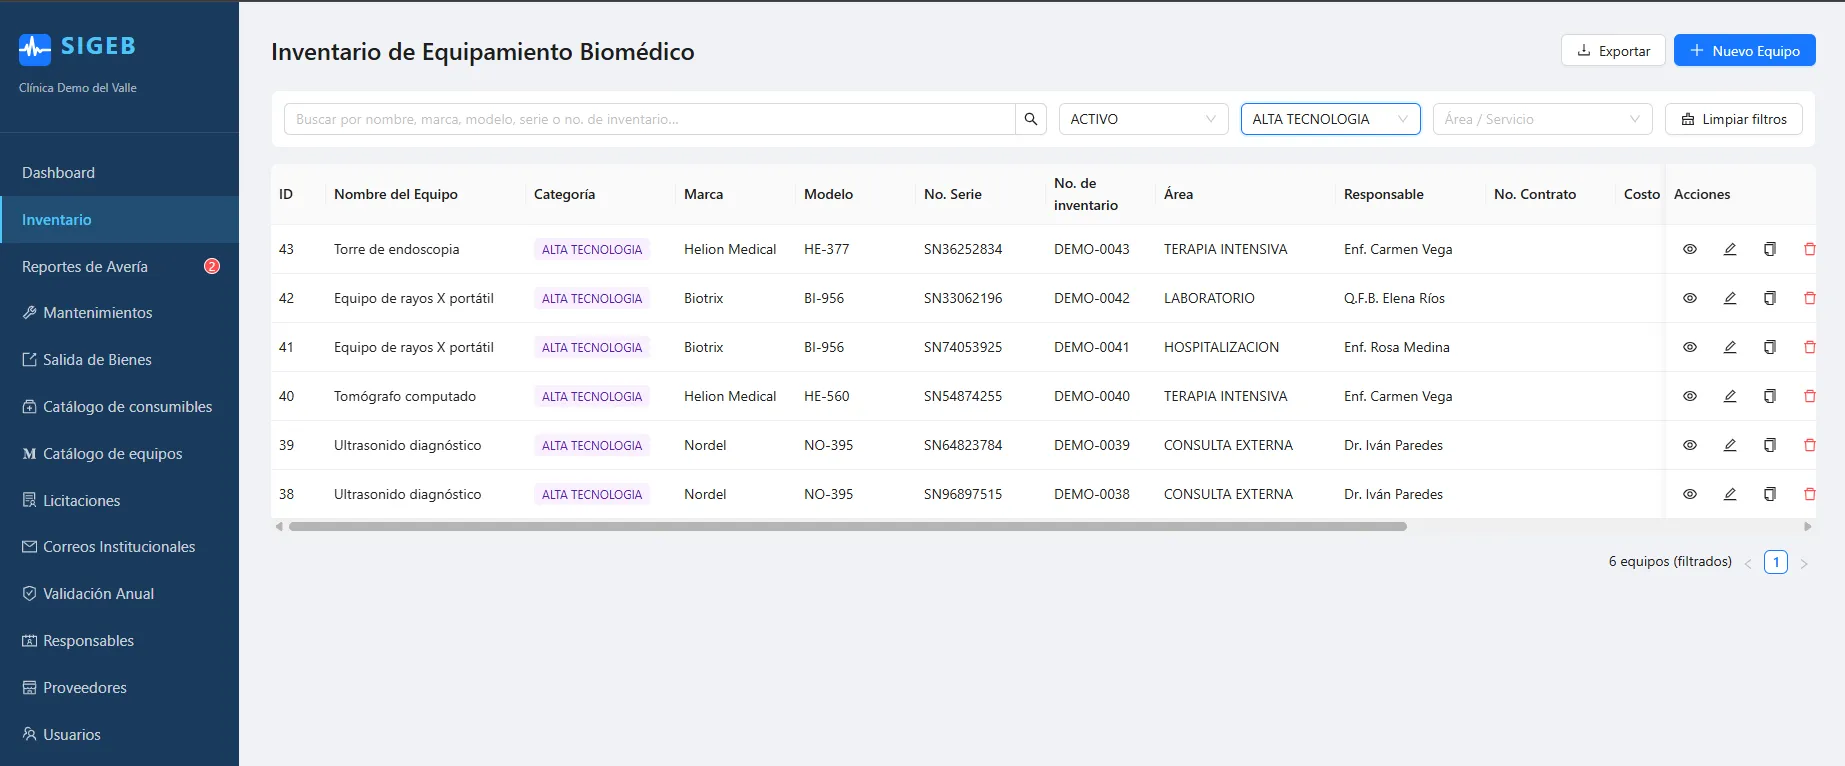View Tomógrafo computado details eye icon
The width and height of the screenshot is (1845, 766).
(1690, 396)
